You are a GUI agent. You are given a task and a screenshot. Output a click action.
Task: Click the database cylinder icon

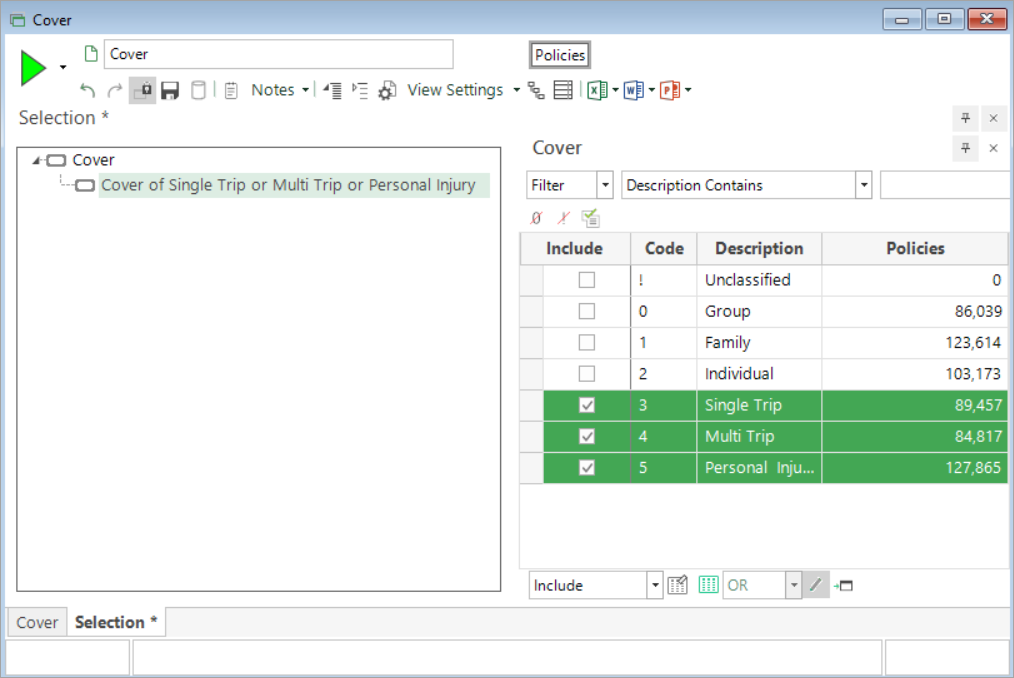[199, 91]
